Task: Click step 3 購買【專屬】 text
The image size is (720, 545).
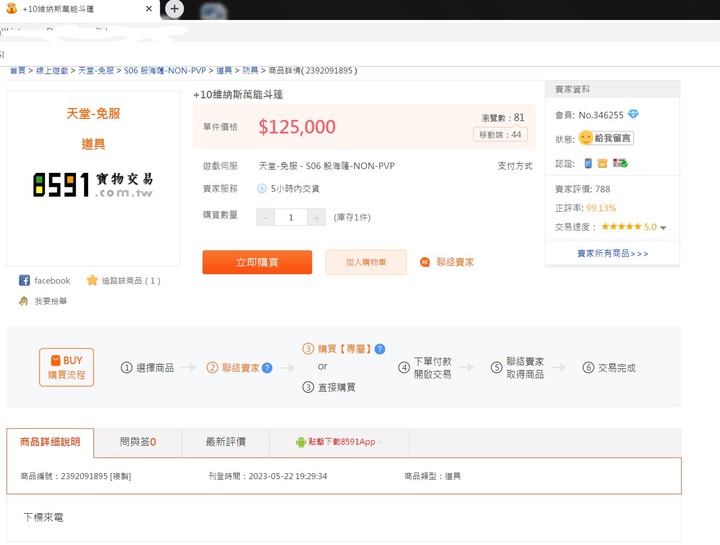Action: [344, 349]
